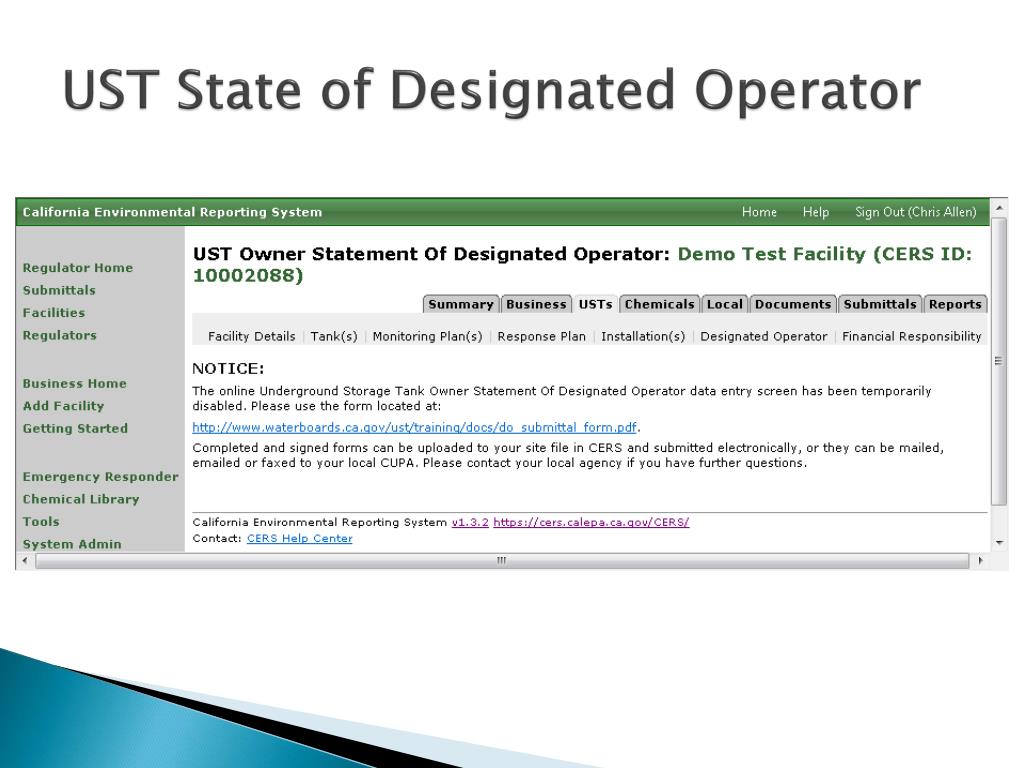Open System Admin sidebar link
Screen dimensions: 1024x768
72,544
